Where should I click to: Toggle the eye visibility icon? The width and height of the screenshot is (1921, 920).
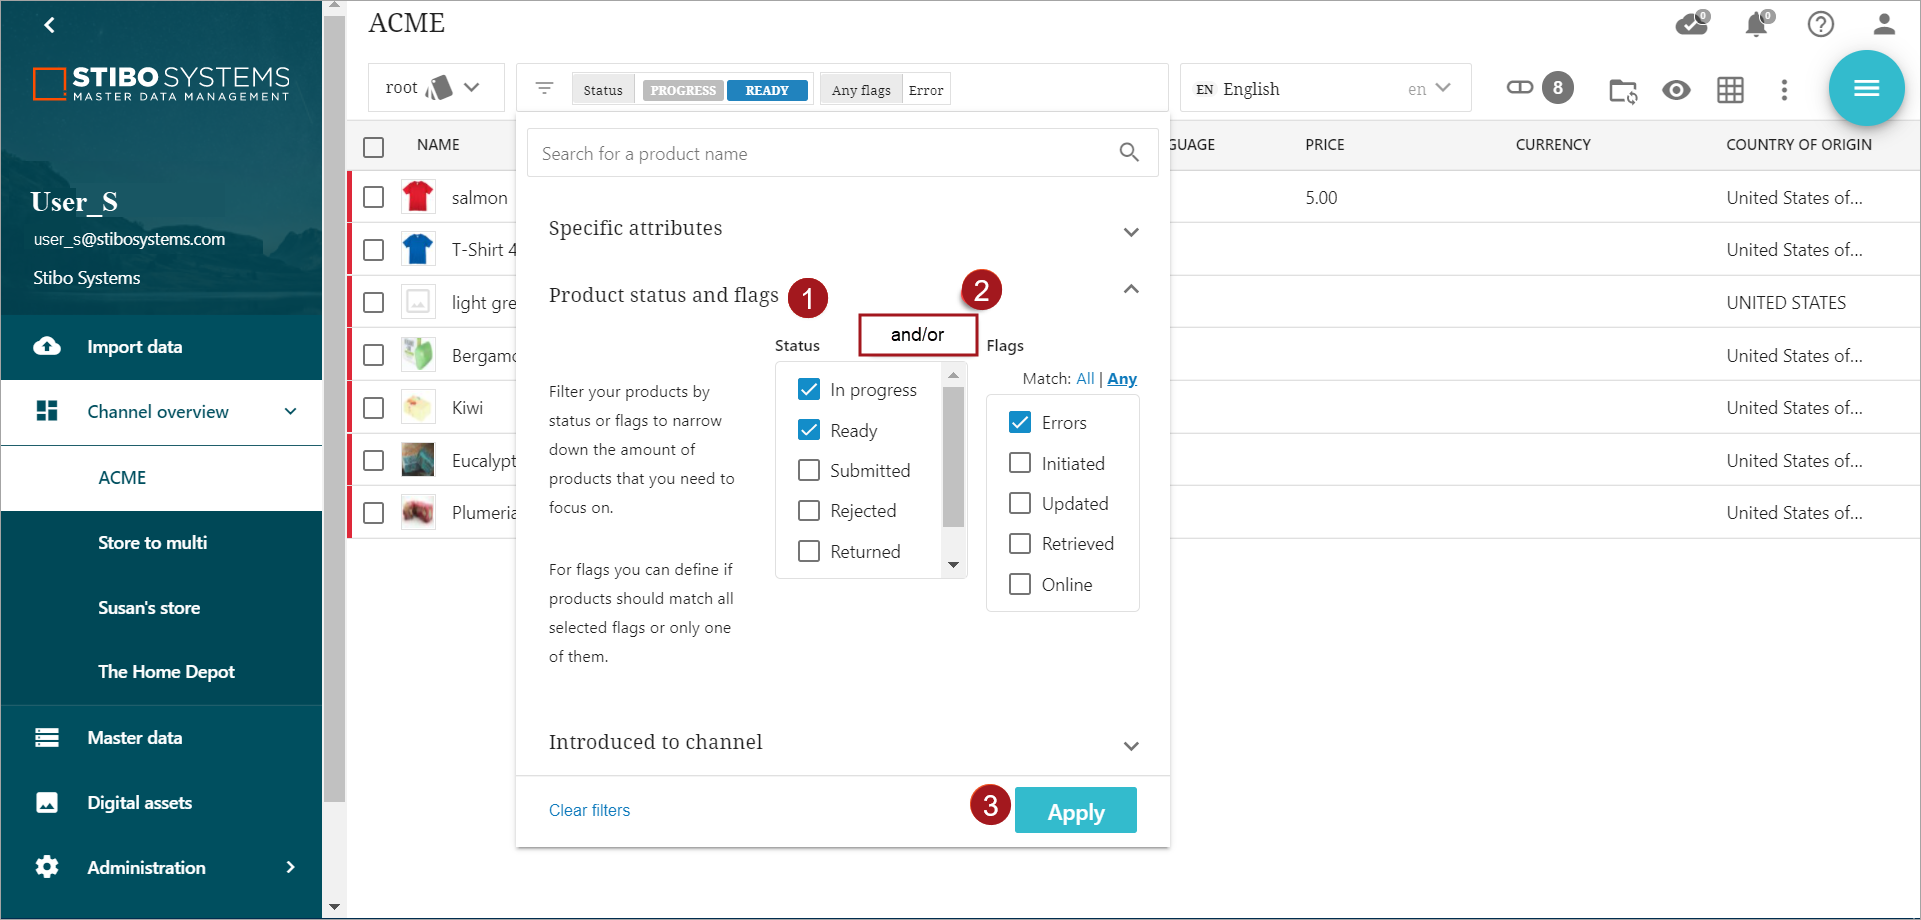(x=1676, y=90)
